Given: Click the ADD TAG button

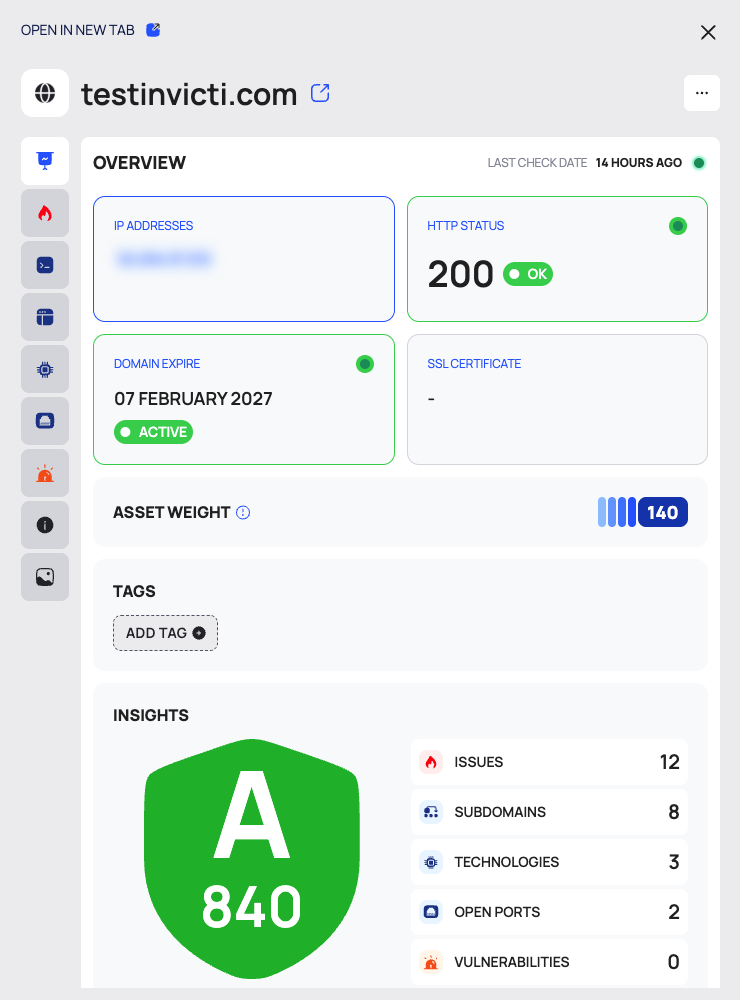Looking at the screenshot, I should pos(165,633).
